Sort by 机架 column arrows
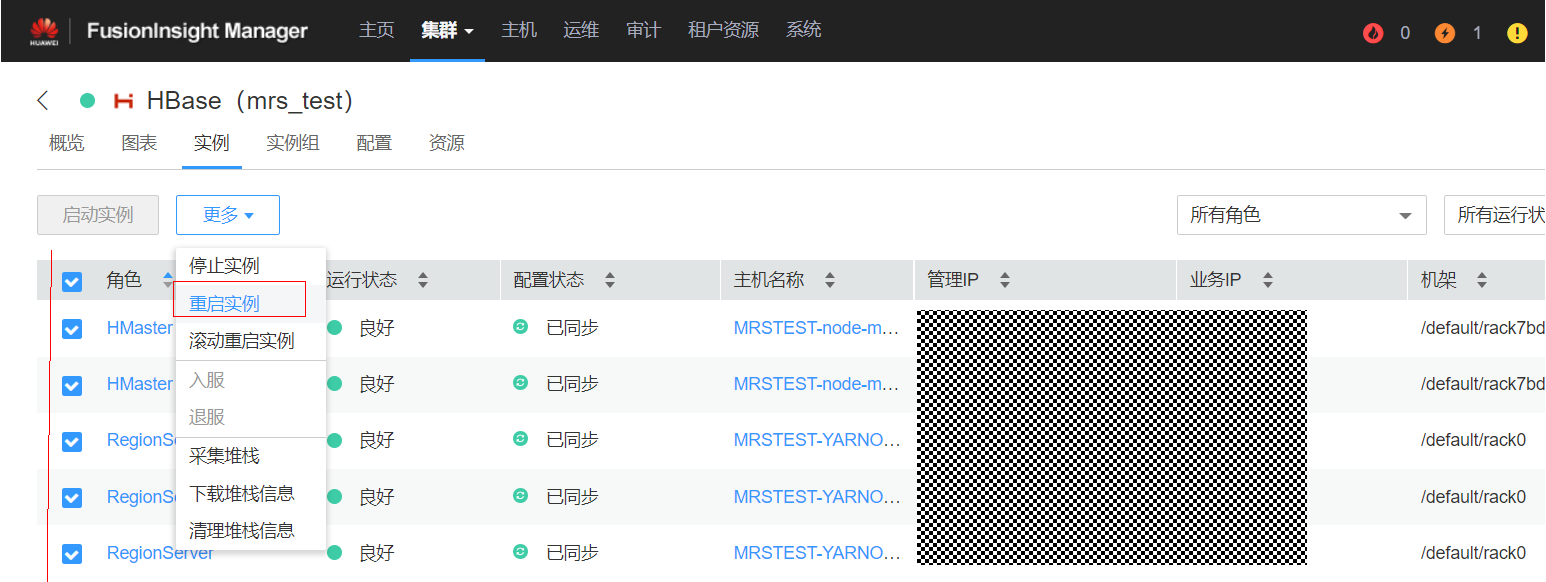The image size is (1546, 582). tap(1482, 280)
